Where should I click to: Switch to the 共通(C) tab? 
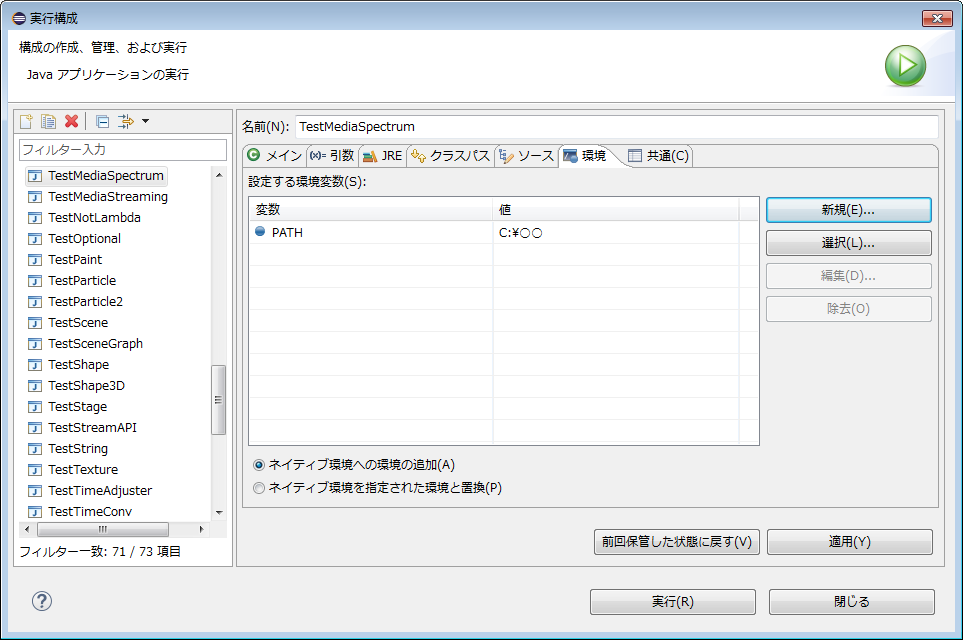point(658,155)
